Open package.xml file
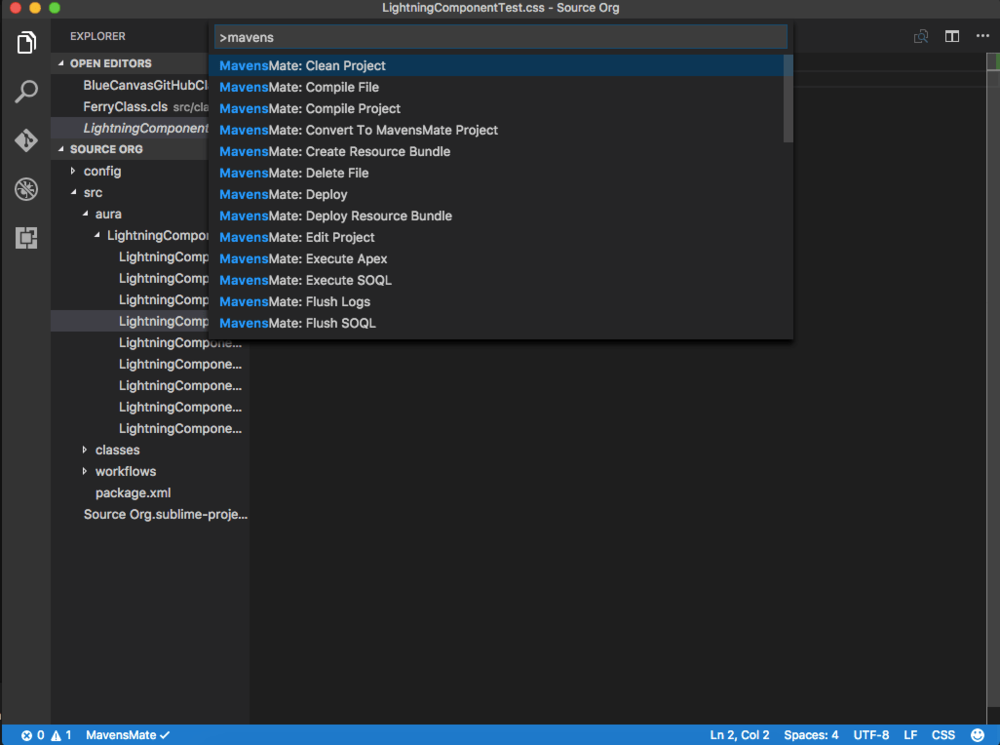This screenshot has height=745, width=1000. coord(133,493)
